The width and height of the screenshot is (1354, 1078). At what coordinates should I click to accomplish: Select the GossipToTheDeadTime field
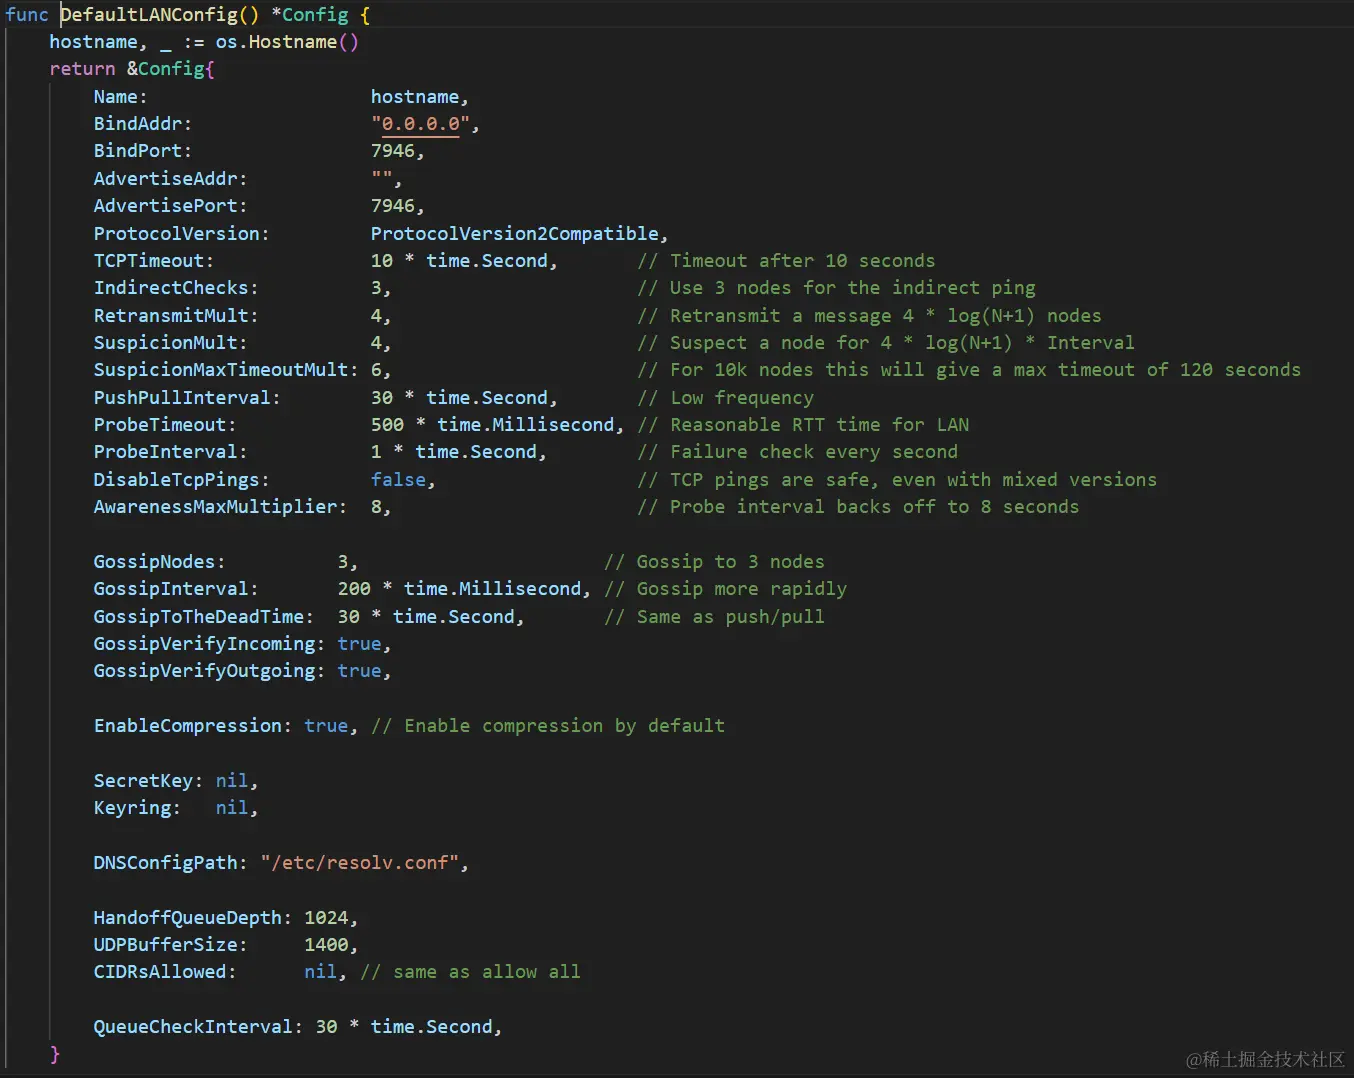[x=199, y=617]
